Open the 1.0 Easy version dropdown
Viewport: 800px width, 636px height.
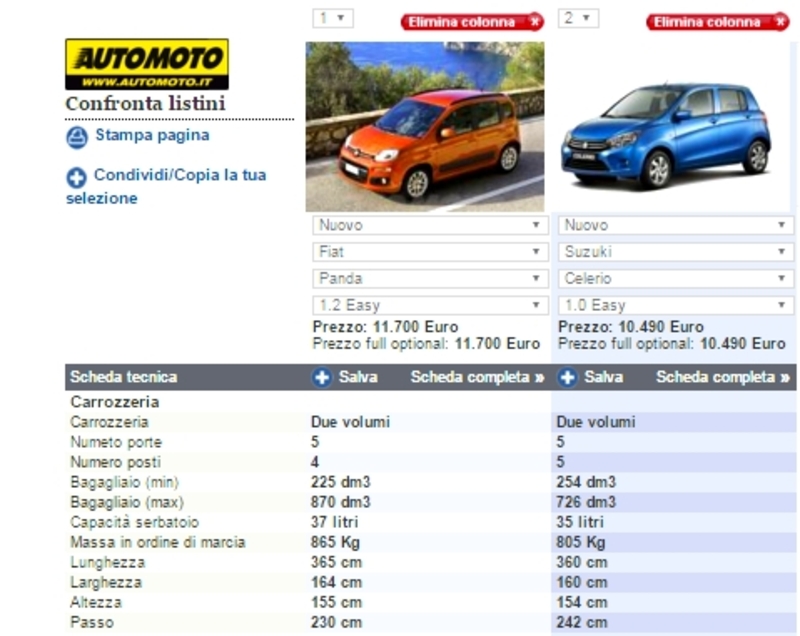coord(676,305)
